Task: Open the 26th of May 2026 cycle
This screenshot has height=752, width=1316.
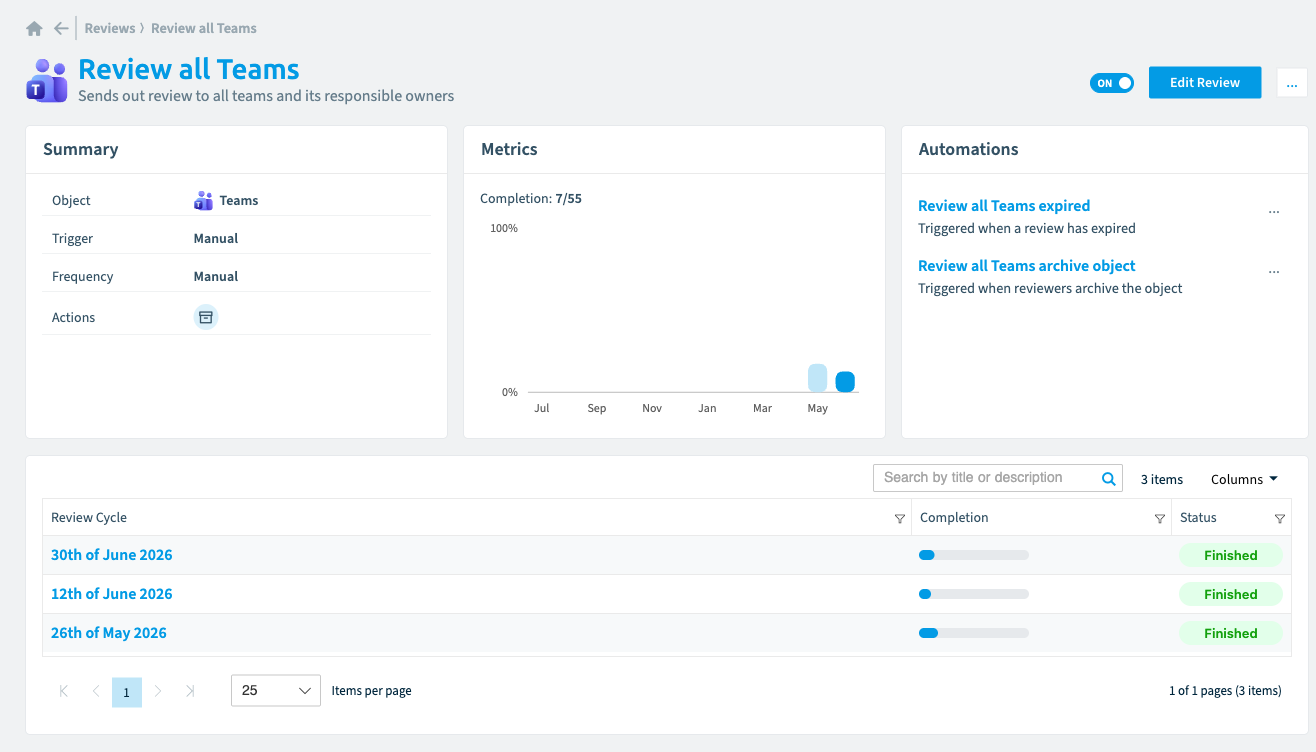Action: coord(109,633)
